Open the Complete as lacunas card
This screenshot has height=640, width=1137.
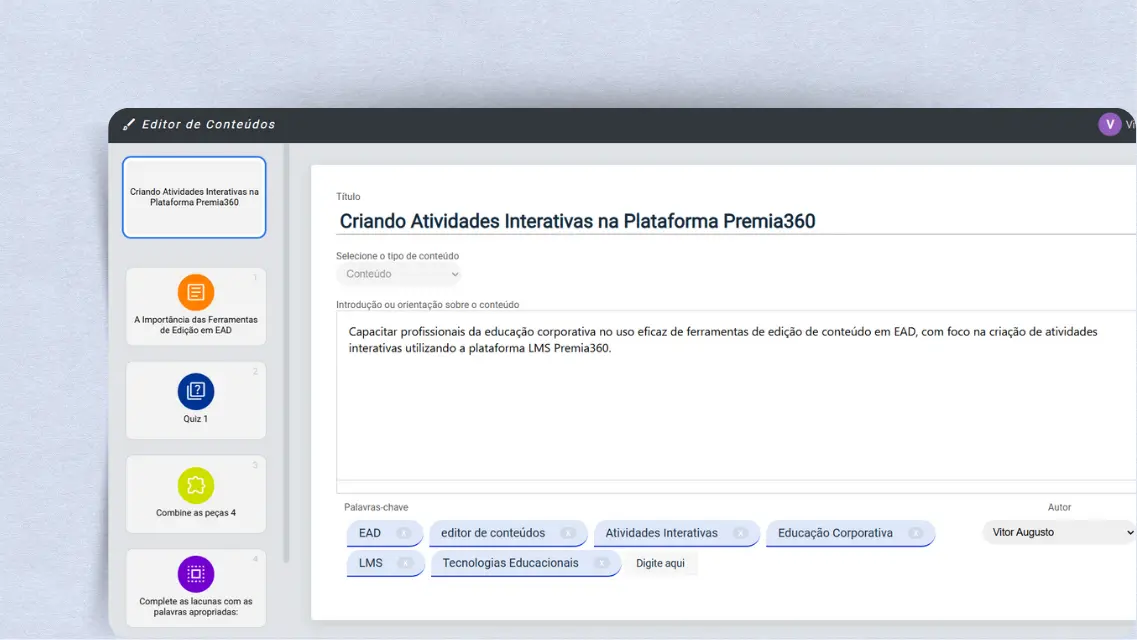point(196,588)
